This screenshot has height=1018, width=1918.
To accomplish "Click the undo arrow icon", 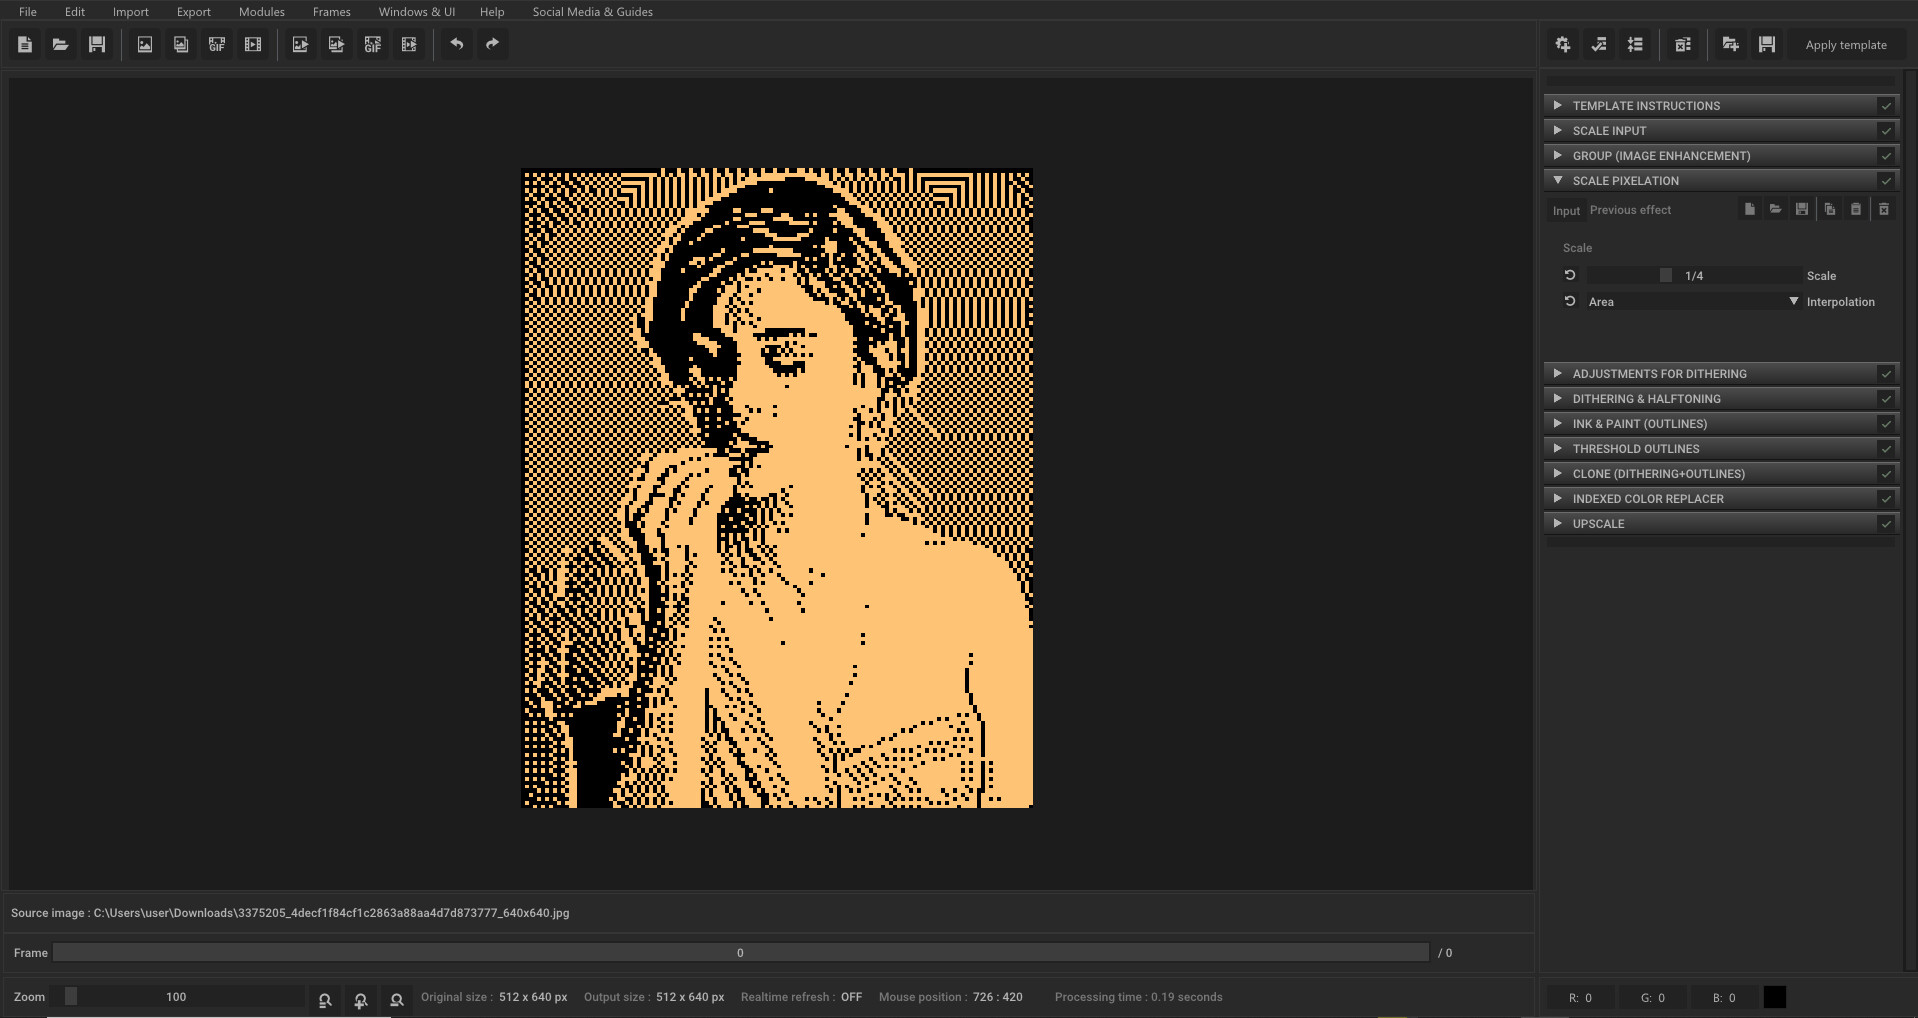I will (x=457, y=44).
